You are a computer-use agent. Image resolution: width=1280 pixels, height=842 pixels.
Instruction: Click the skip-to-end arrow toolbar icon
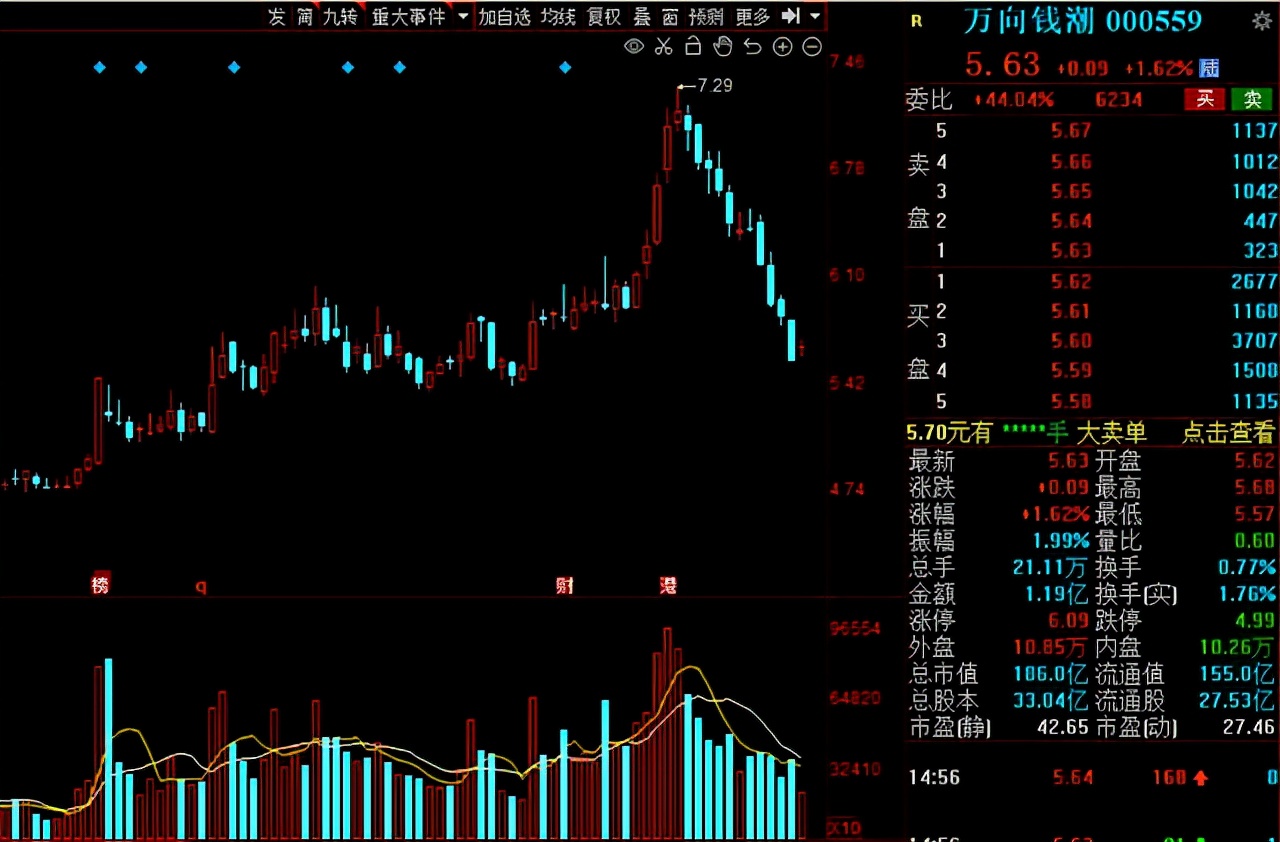pyautogui.click(x=791, y=16)
